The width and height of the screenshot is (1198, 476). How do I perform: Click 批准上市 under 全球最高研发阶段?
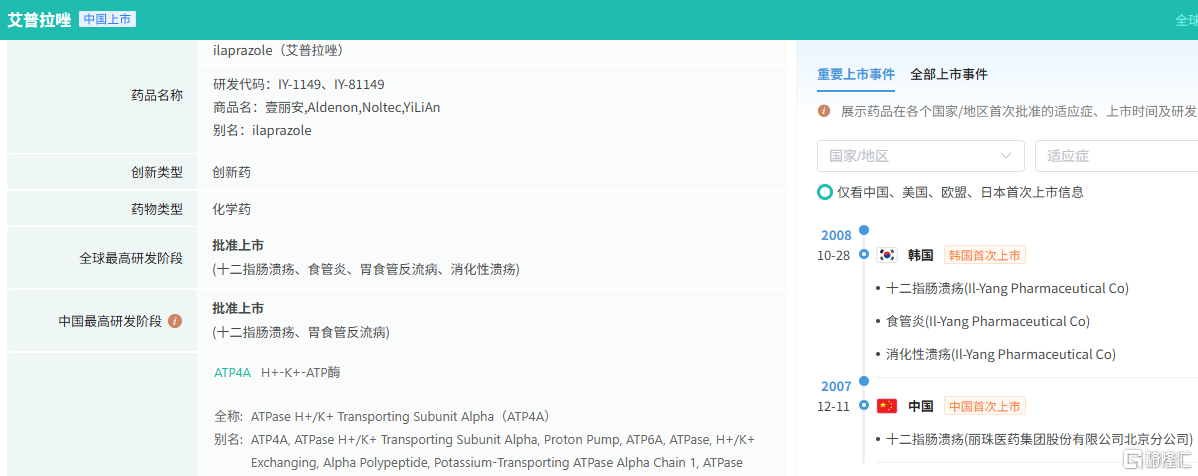[x=238, y=245]
